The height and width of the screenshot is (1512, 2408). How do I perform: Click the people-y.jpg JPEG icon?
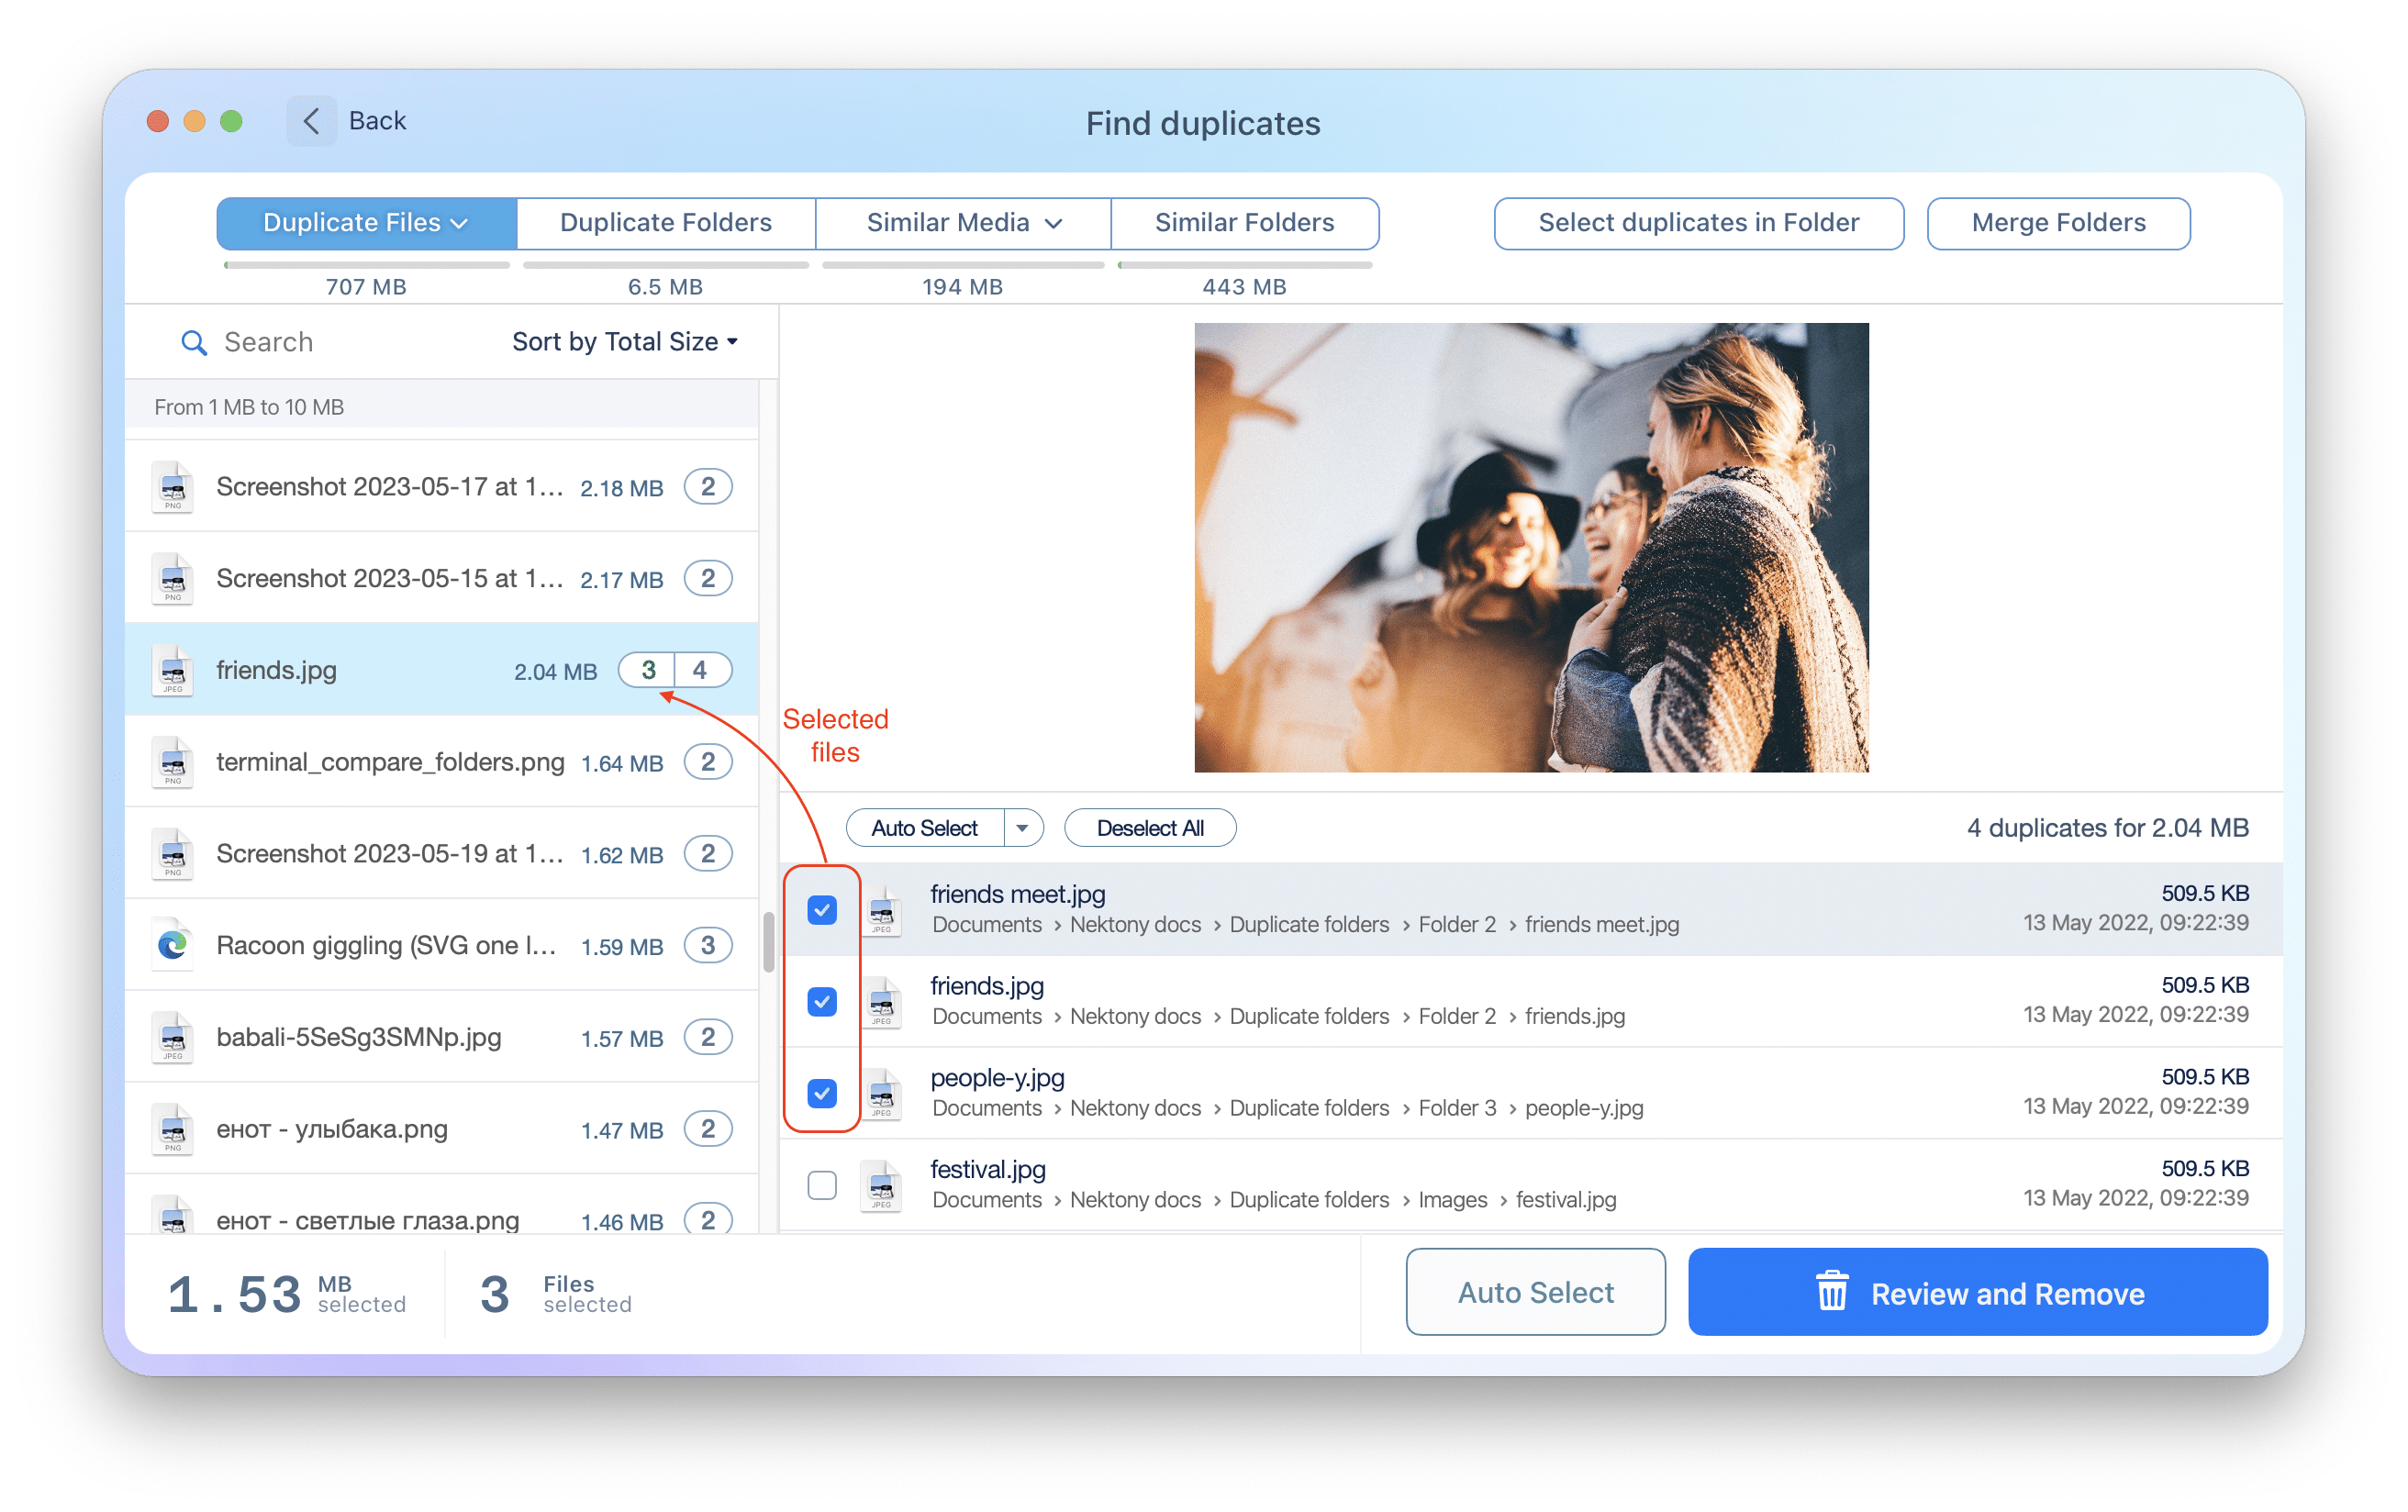(881, 1095)
